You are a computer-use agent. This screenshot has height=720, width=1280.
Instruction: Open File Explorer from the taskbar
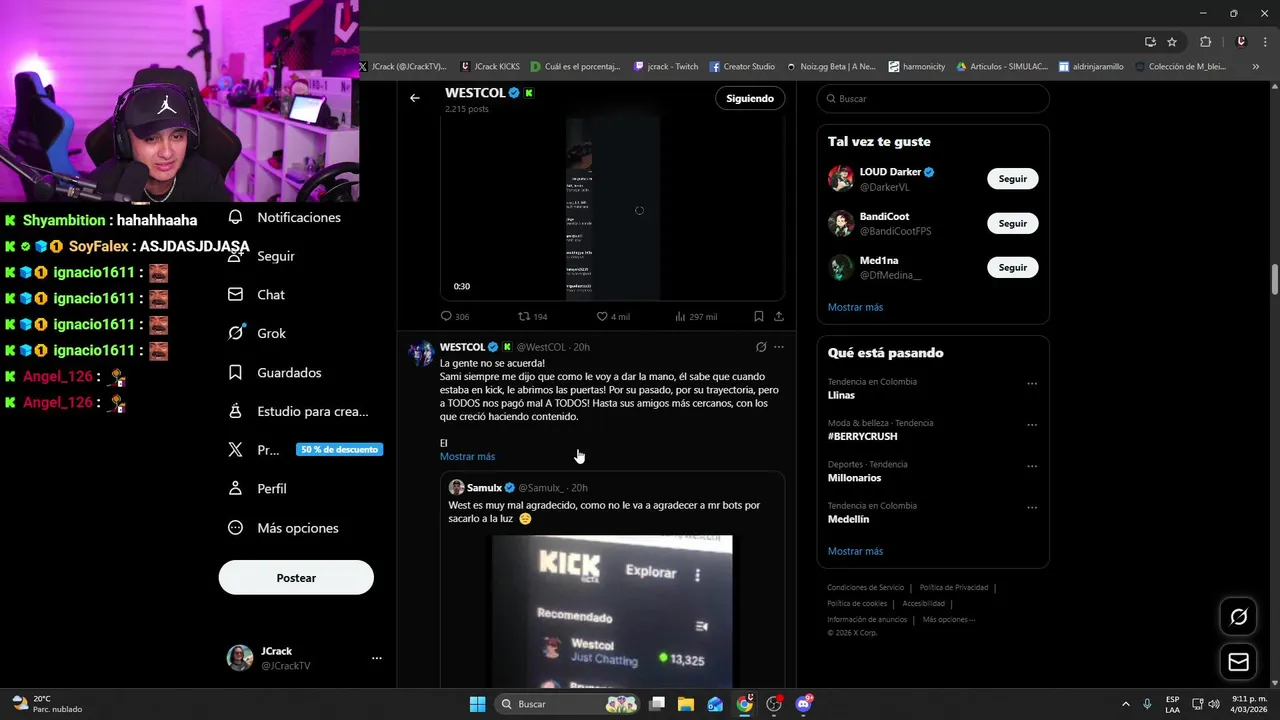(x=686, y=704)
